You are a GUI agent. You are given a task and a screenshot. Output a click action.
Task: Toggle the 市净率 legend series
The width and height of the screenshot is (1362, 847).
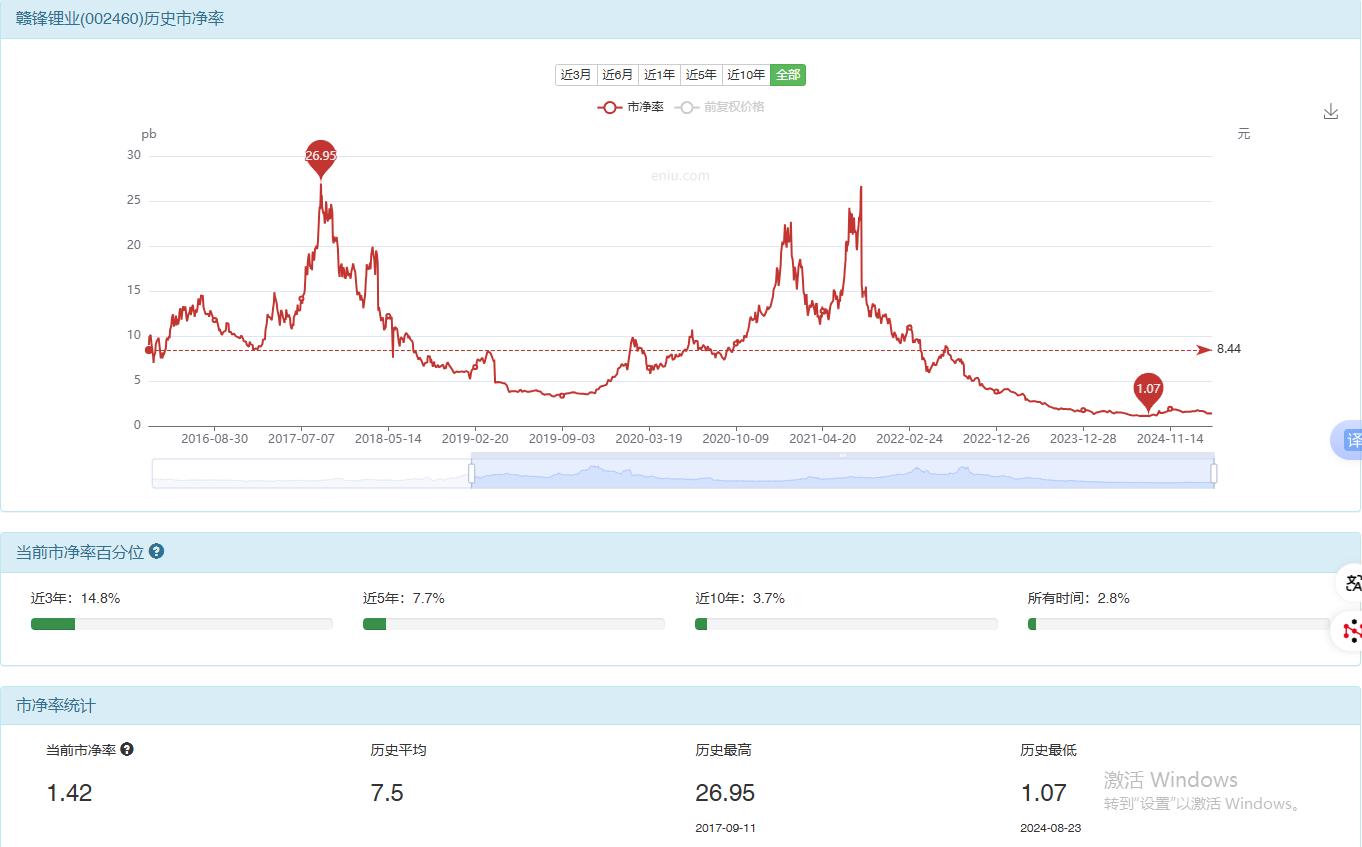pos(631,107)
